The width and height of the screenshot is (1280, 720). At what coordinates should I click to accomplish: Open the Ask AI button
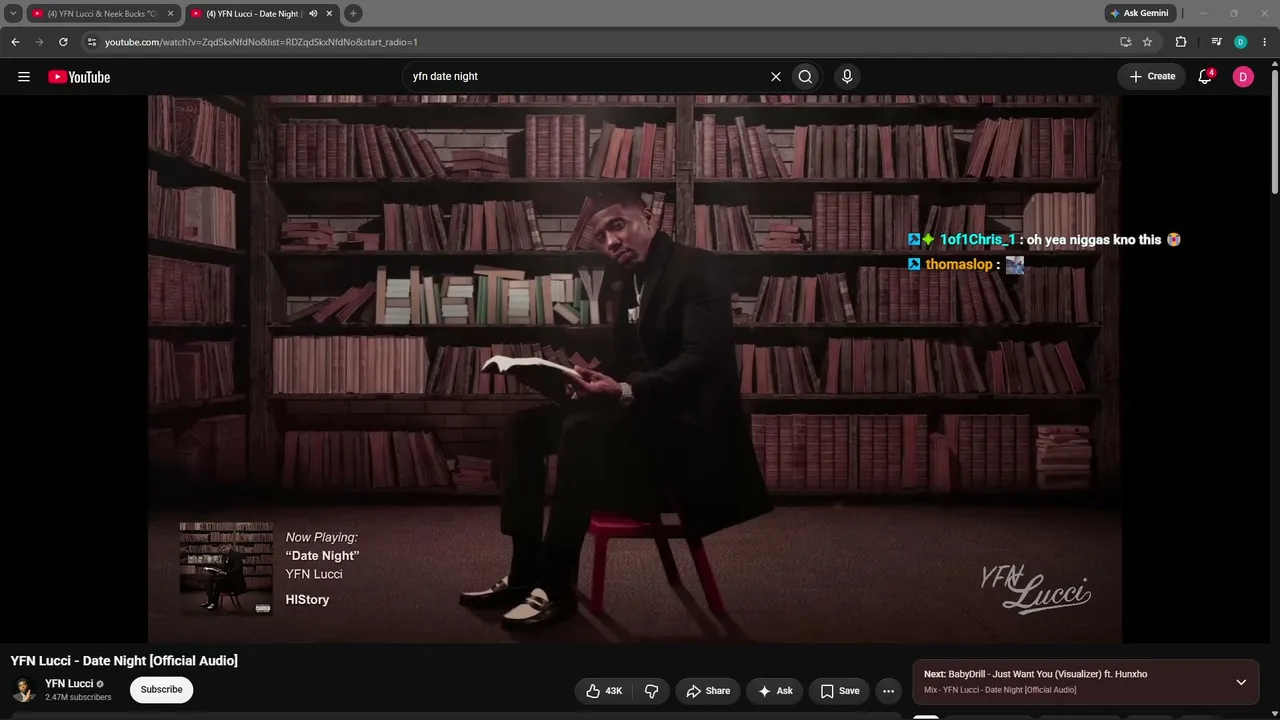point(775,691)
